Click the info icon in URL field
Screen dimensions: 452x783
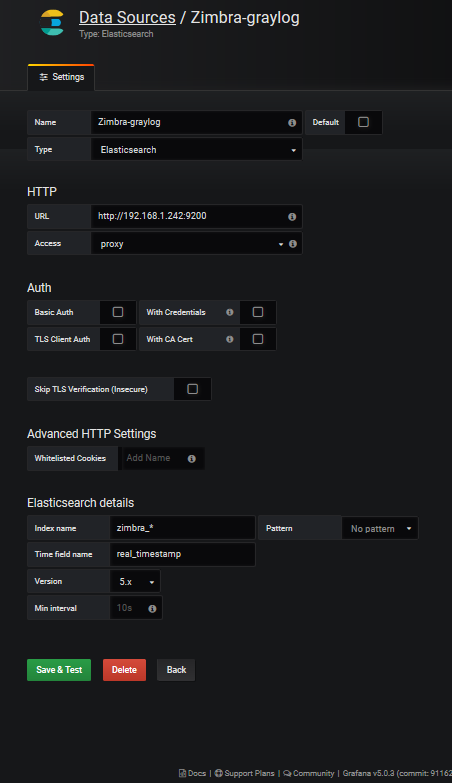click(x=292, y=217)
